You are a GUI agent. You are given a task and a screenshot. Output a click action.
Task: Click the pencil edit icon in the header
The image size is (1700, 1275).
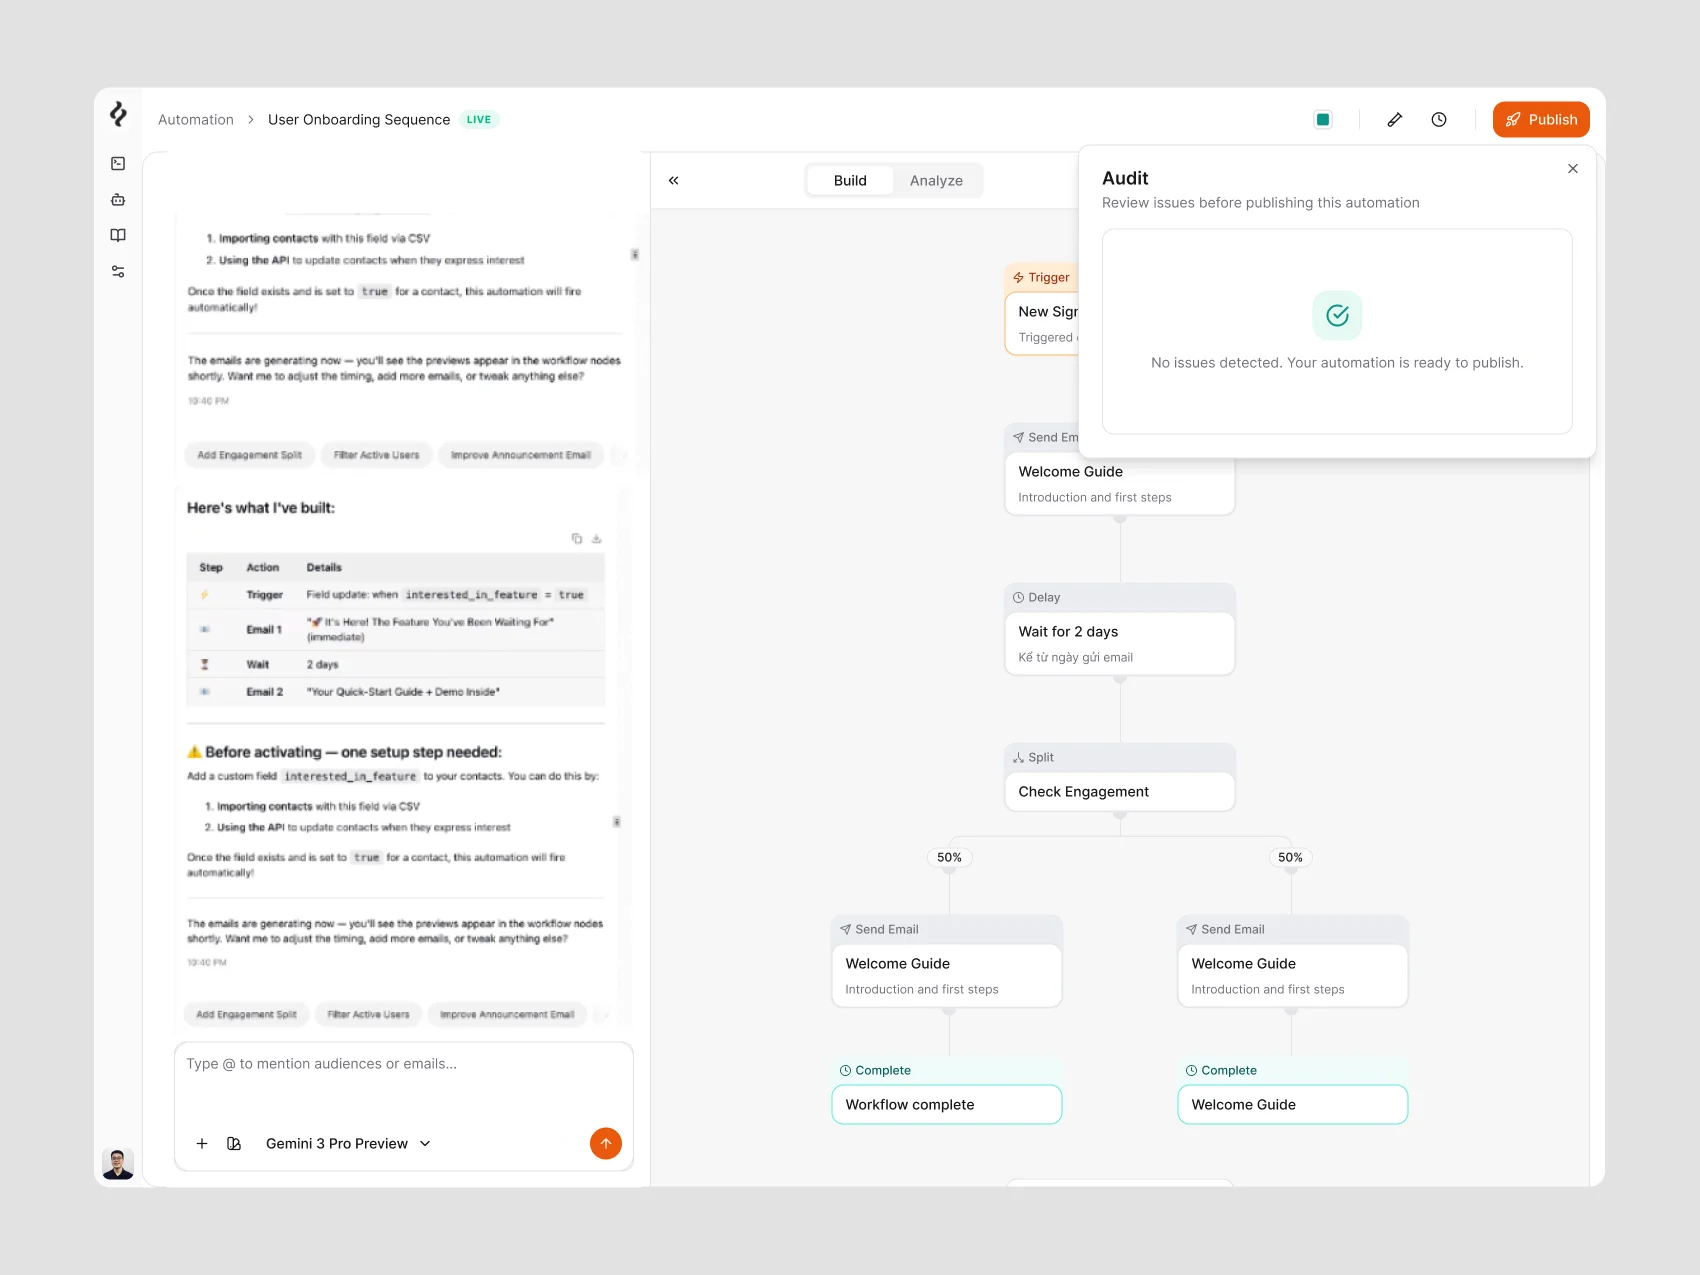(x=1395, y=120)
